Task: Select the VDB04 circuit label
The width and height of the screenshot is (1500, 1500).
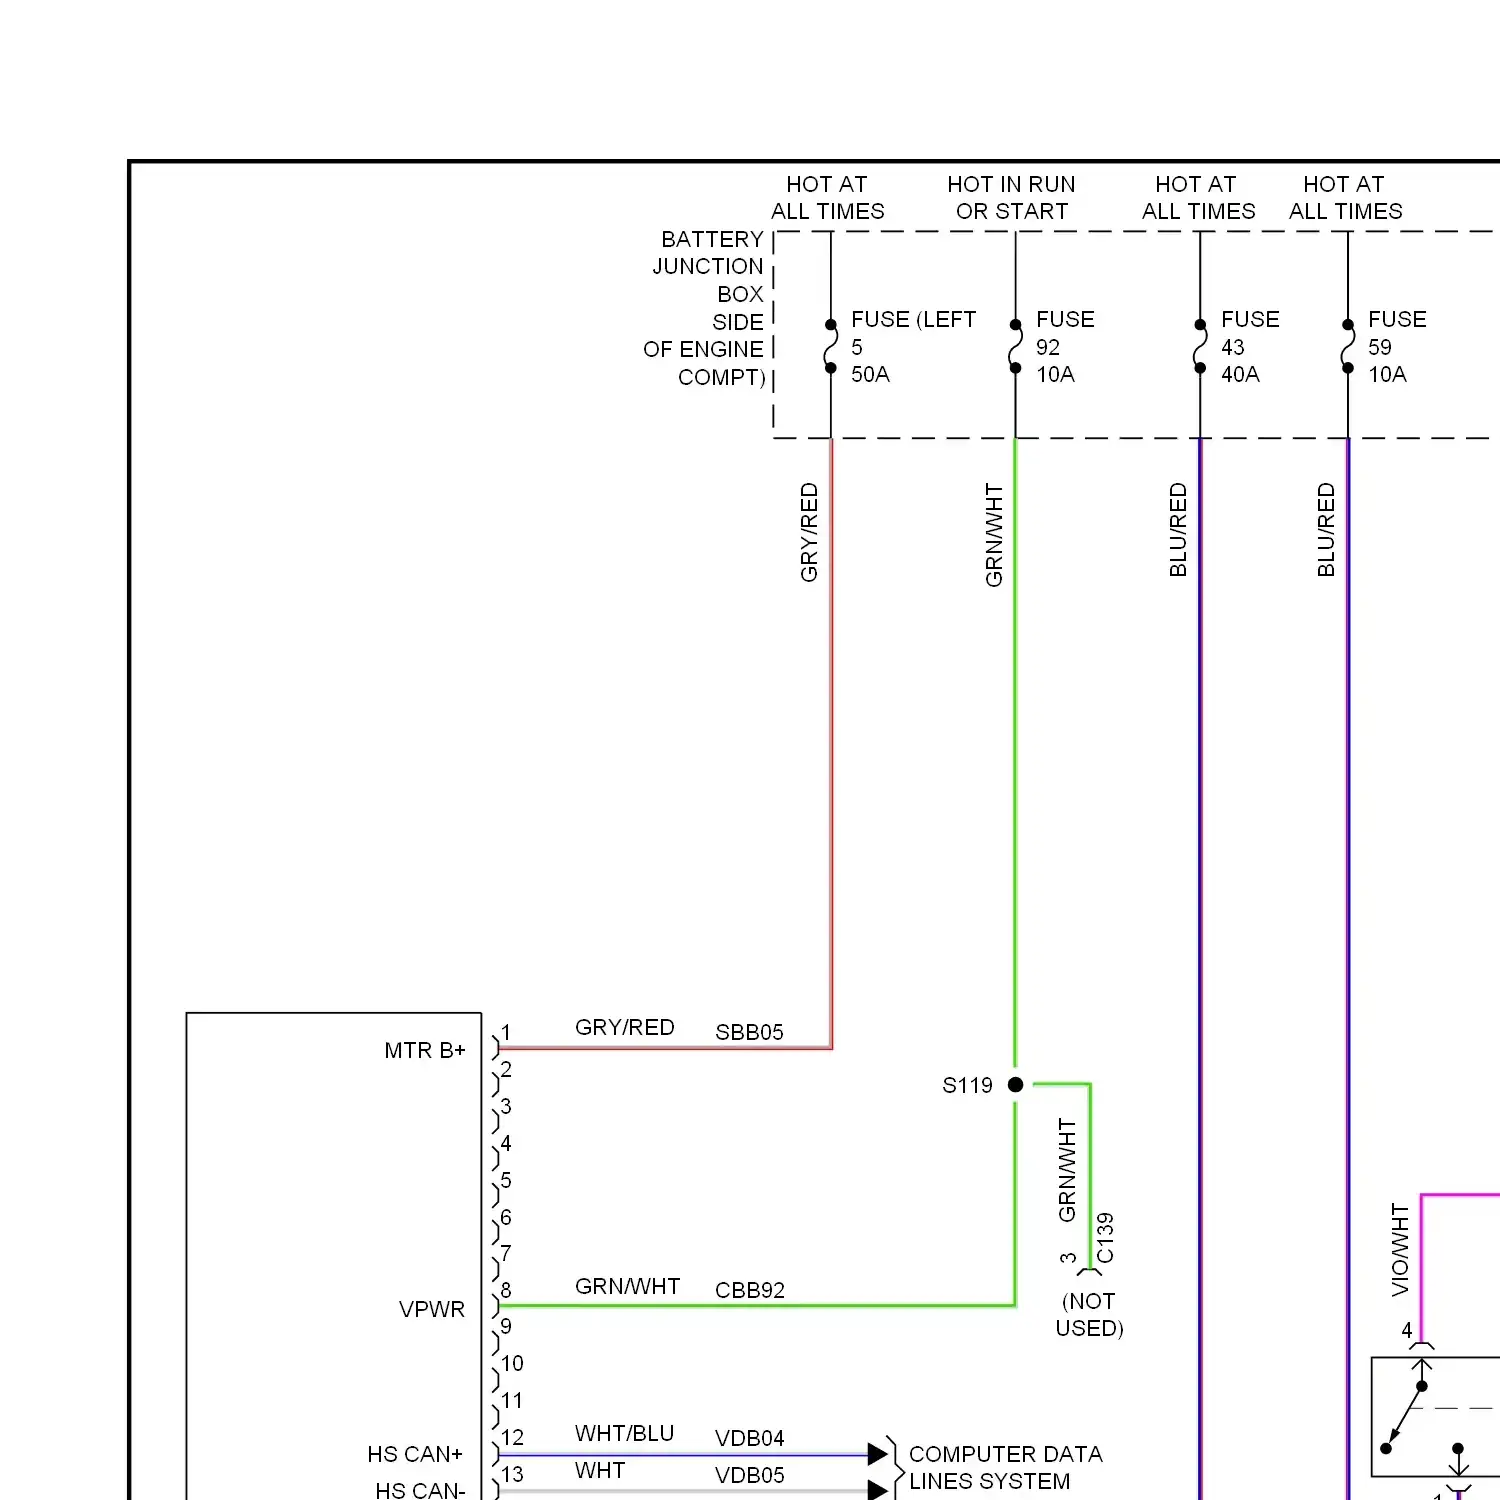Action: [749, 1438]
